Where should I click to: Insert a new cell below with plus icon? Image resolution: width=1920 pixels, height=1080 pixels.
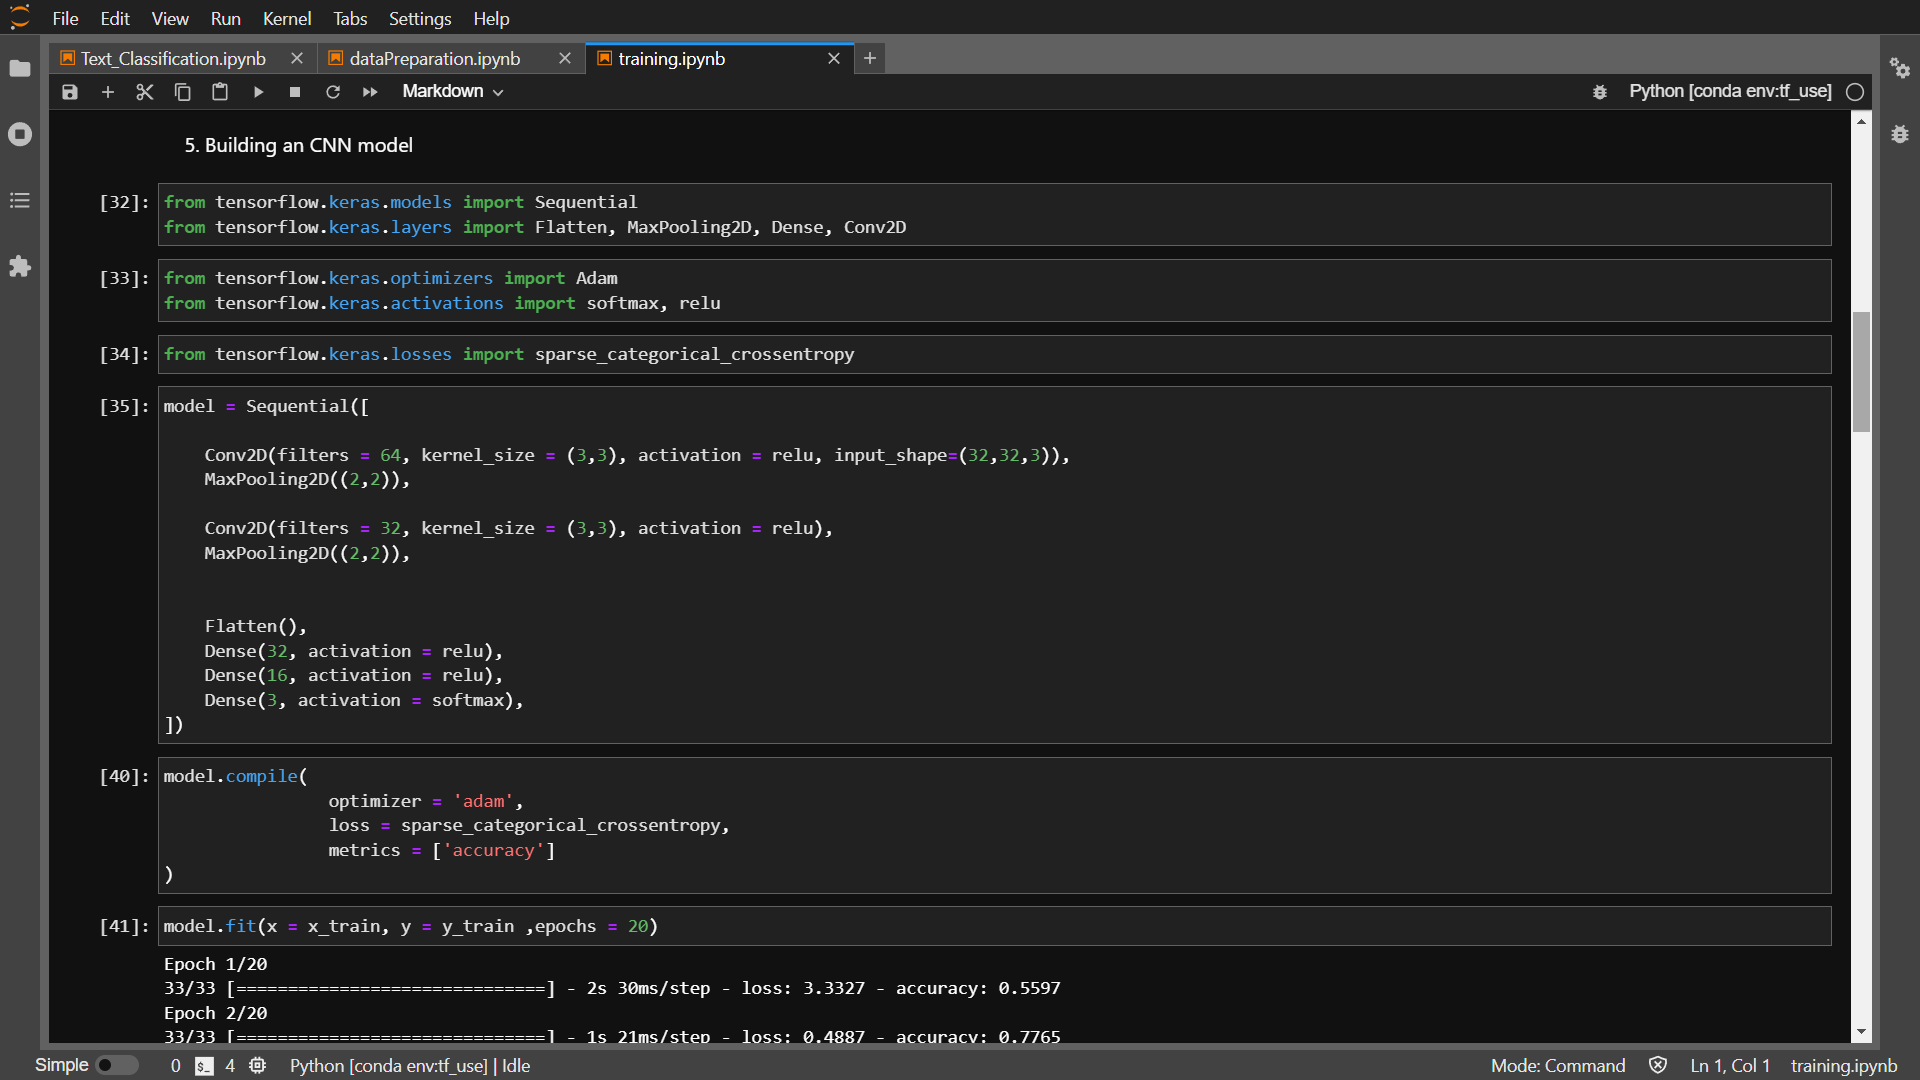(108, 92)
